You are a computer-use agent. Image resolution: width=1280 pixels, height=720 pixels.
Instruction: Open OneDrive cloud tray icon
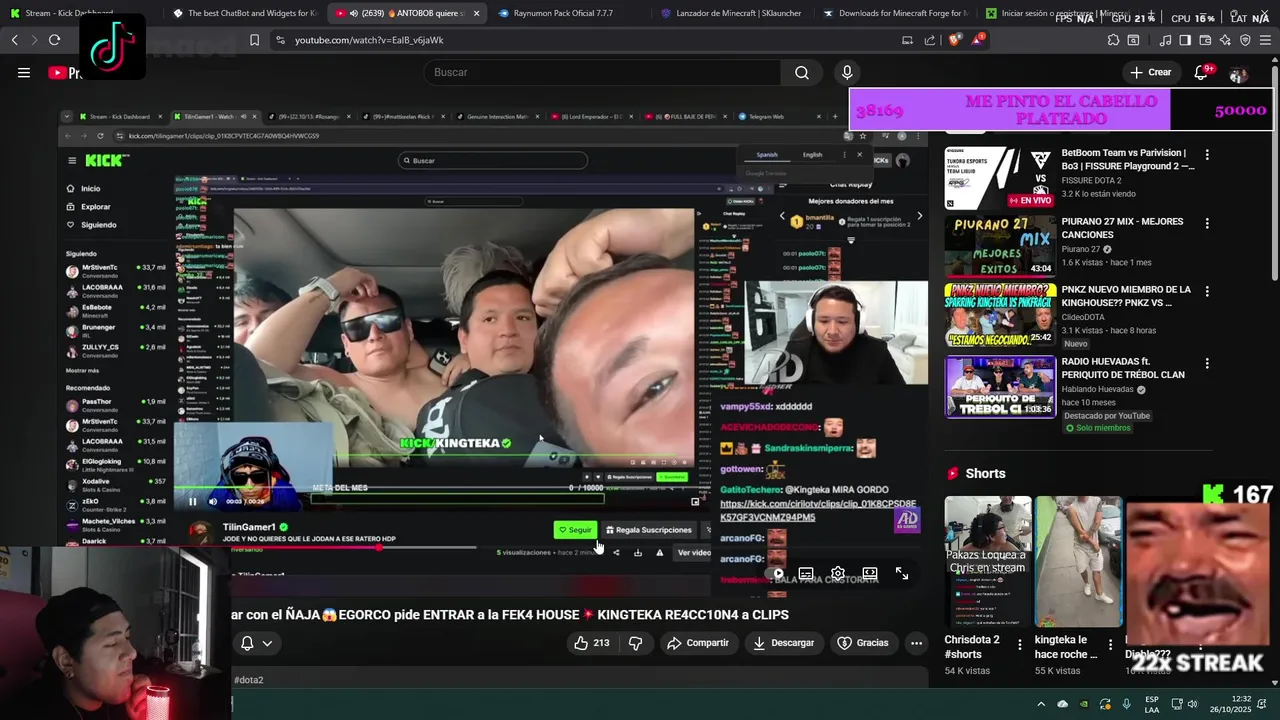click(x=1062, y=704)
